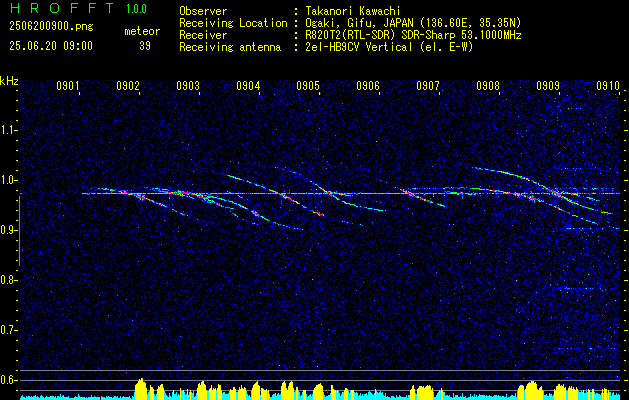Image resolution: width=629 pixels, height=400 pixels.
Task: Click the 'Observer' field label
Action: coord(203,11)
